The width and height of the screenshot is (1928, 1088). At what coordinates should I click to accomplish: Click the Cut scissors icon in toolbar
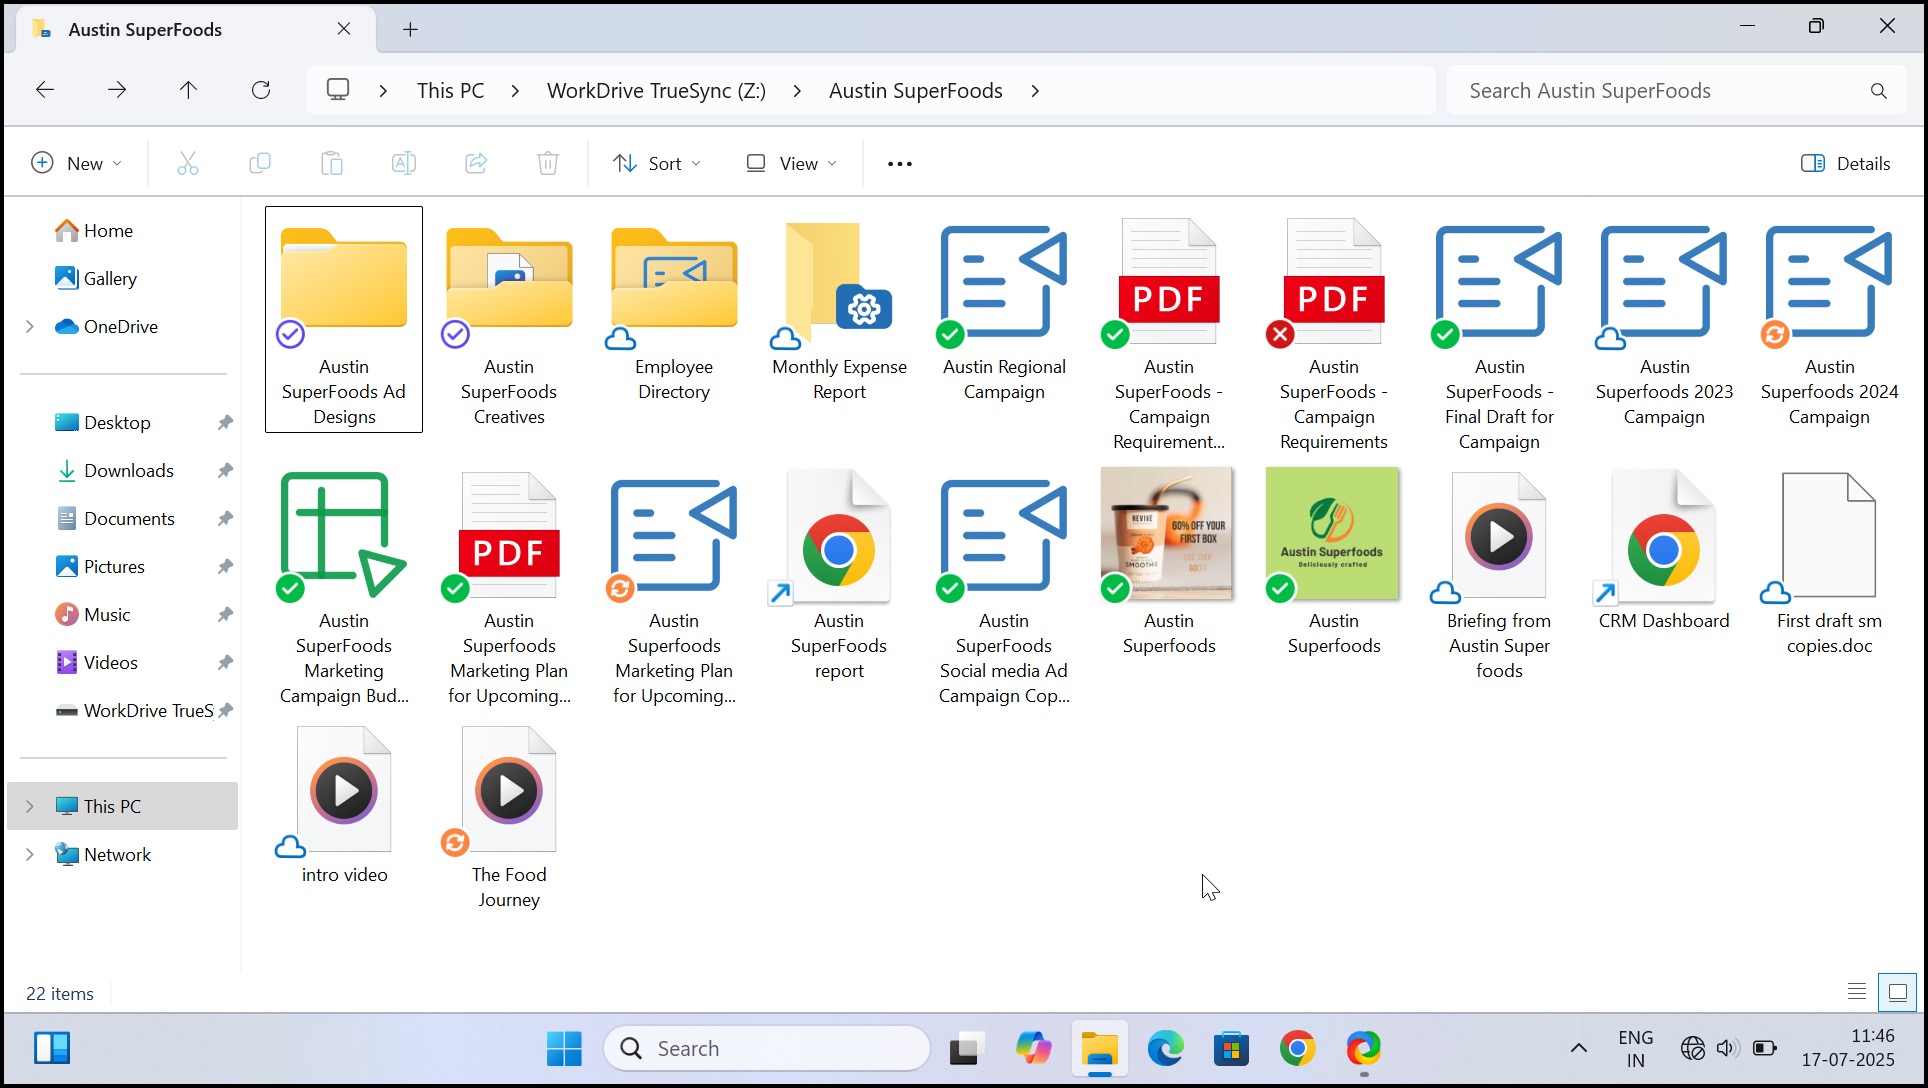(x=187, y=163)
